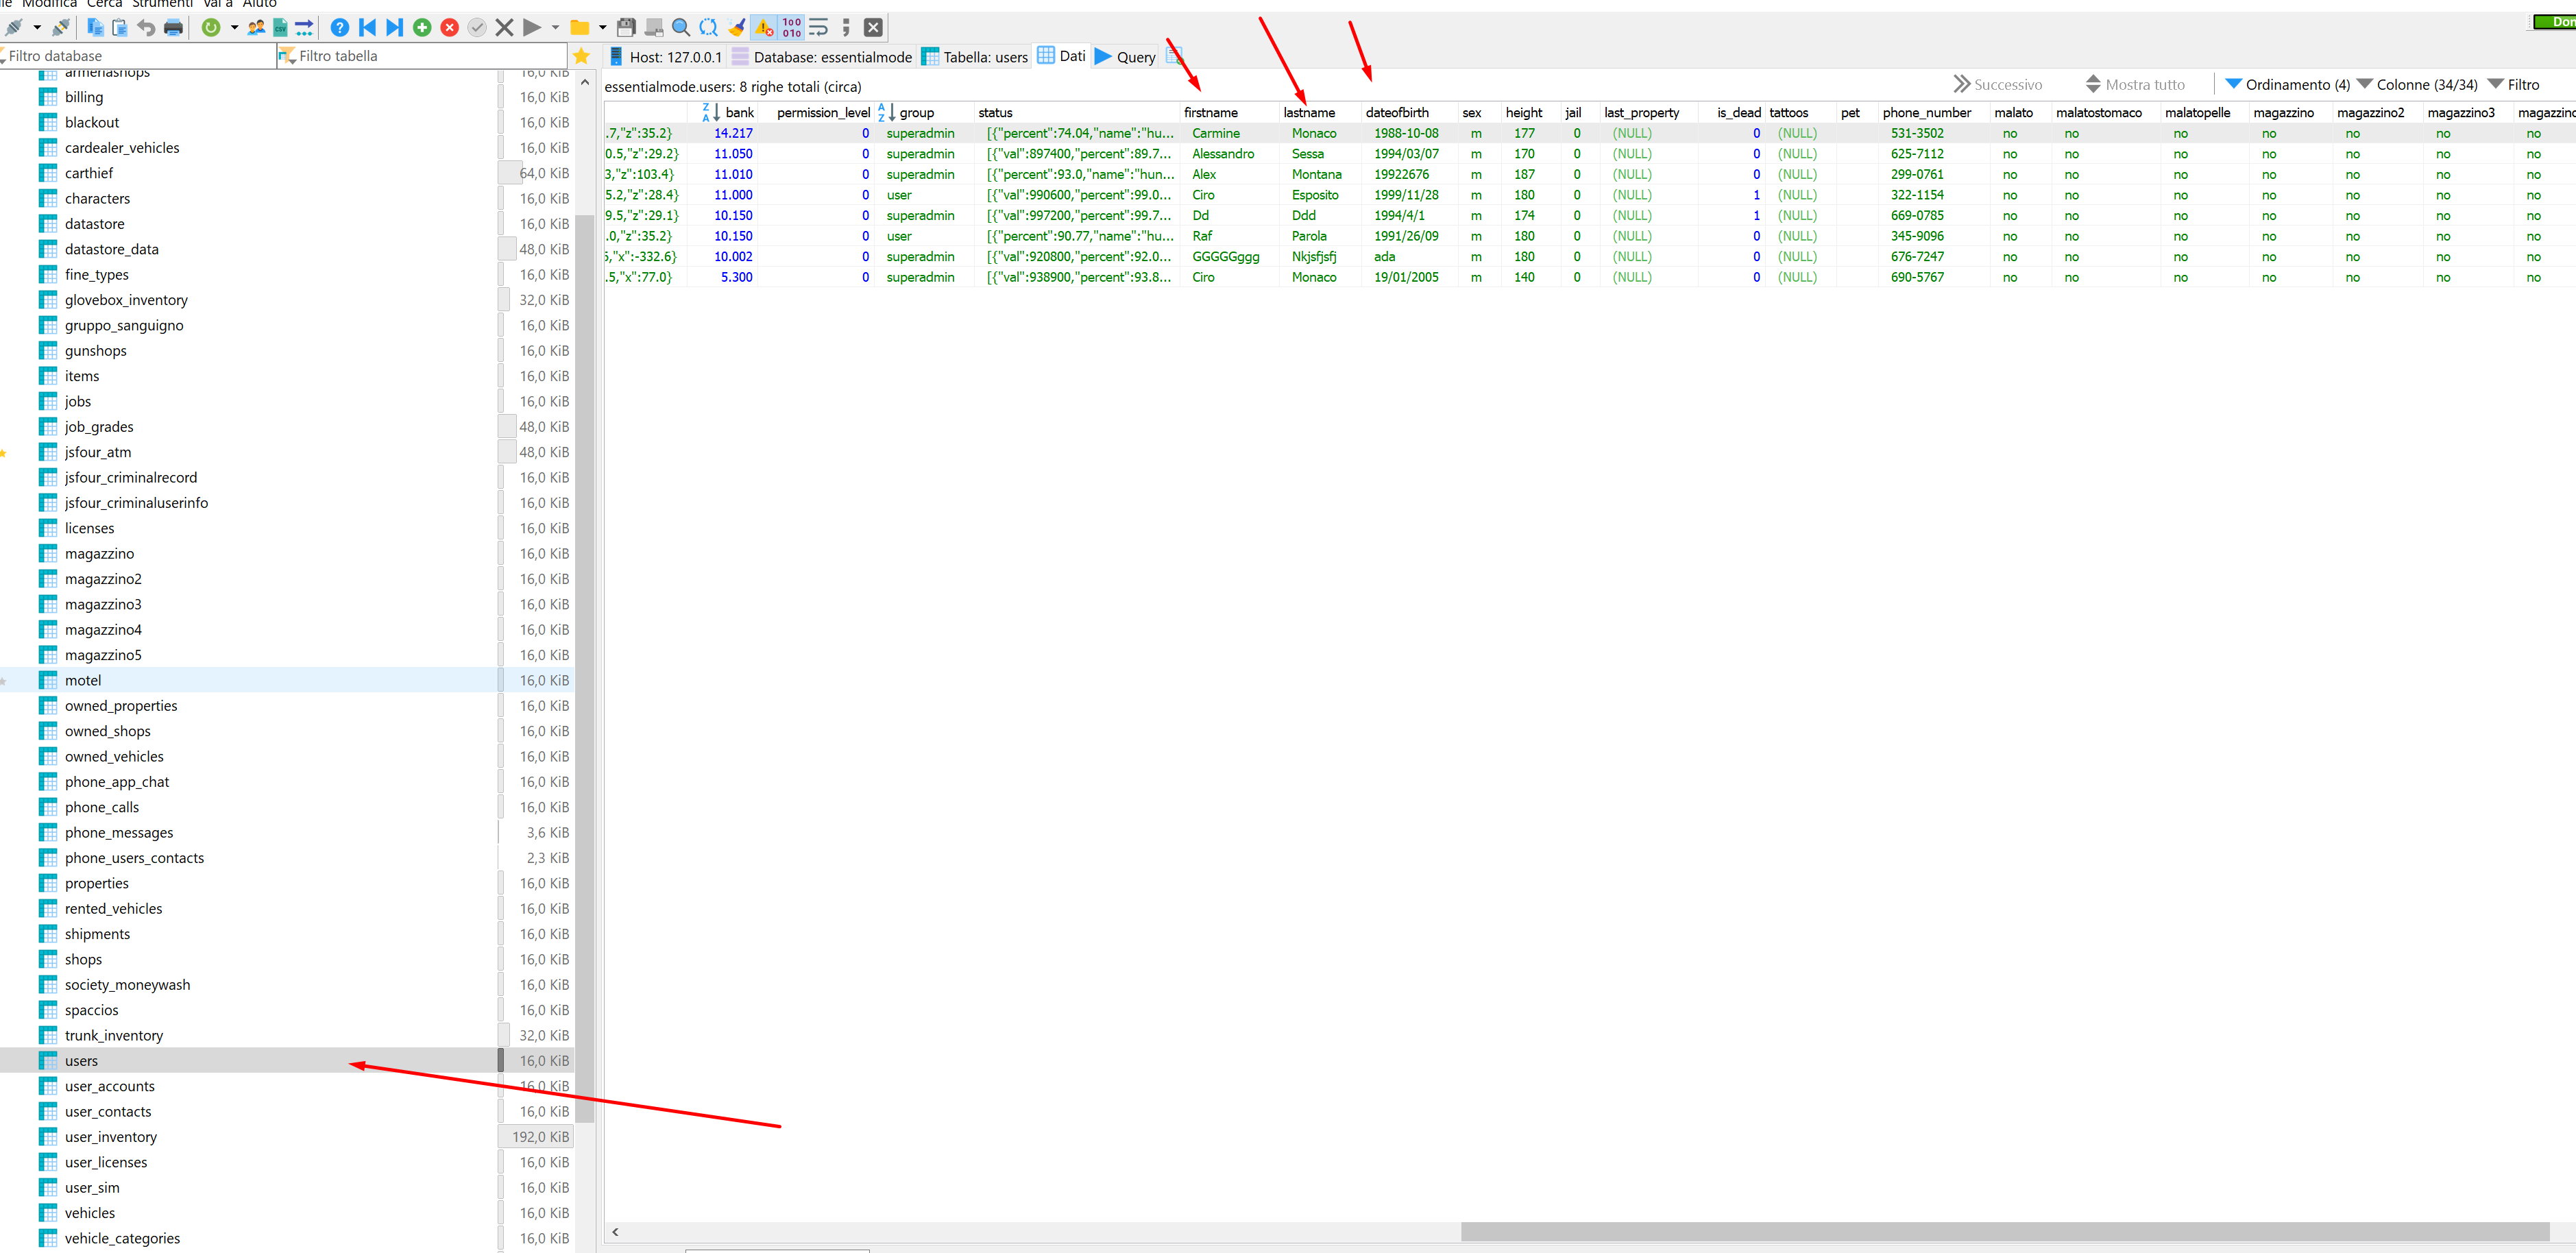Click the horizontal scrollbar of data grid
This screenshot has height=1253, width=2576.
click(x=2004, y=1232)
